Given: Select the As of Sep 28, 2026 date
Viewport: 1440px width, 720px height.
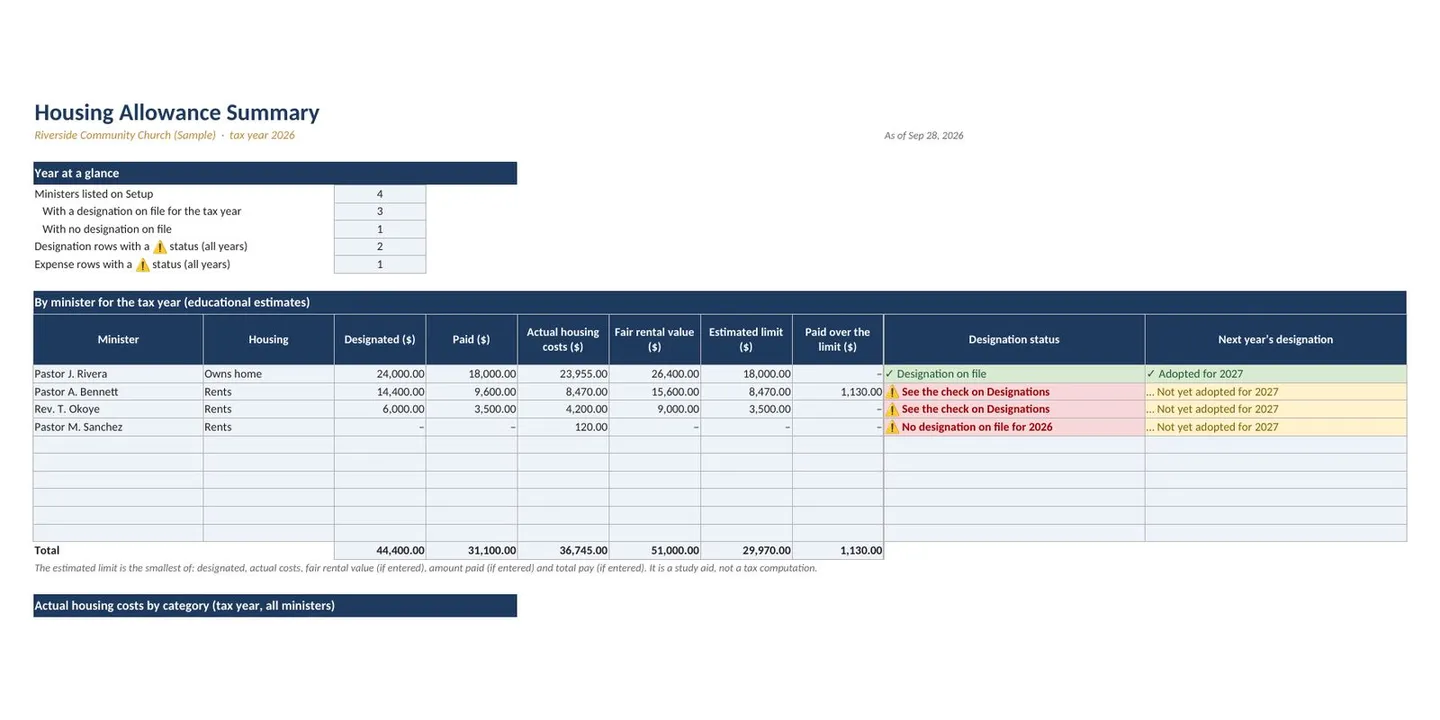Looking at the screenshot, I should click(924, 136).
